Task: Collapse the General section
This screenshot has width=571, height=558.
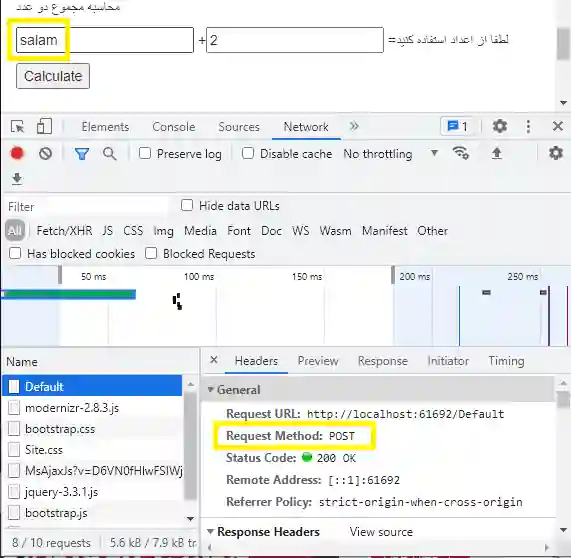Action: click(210, 389)
